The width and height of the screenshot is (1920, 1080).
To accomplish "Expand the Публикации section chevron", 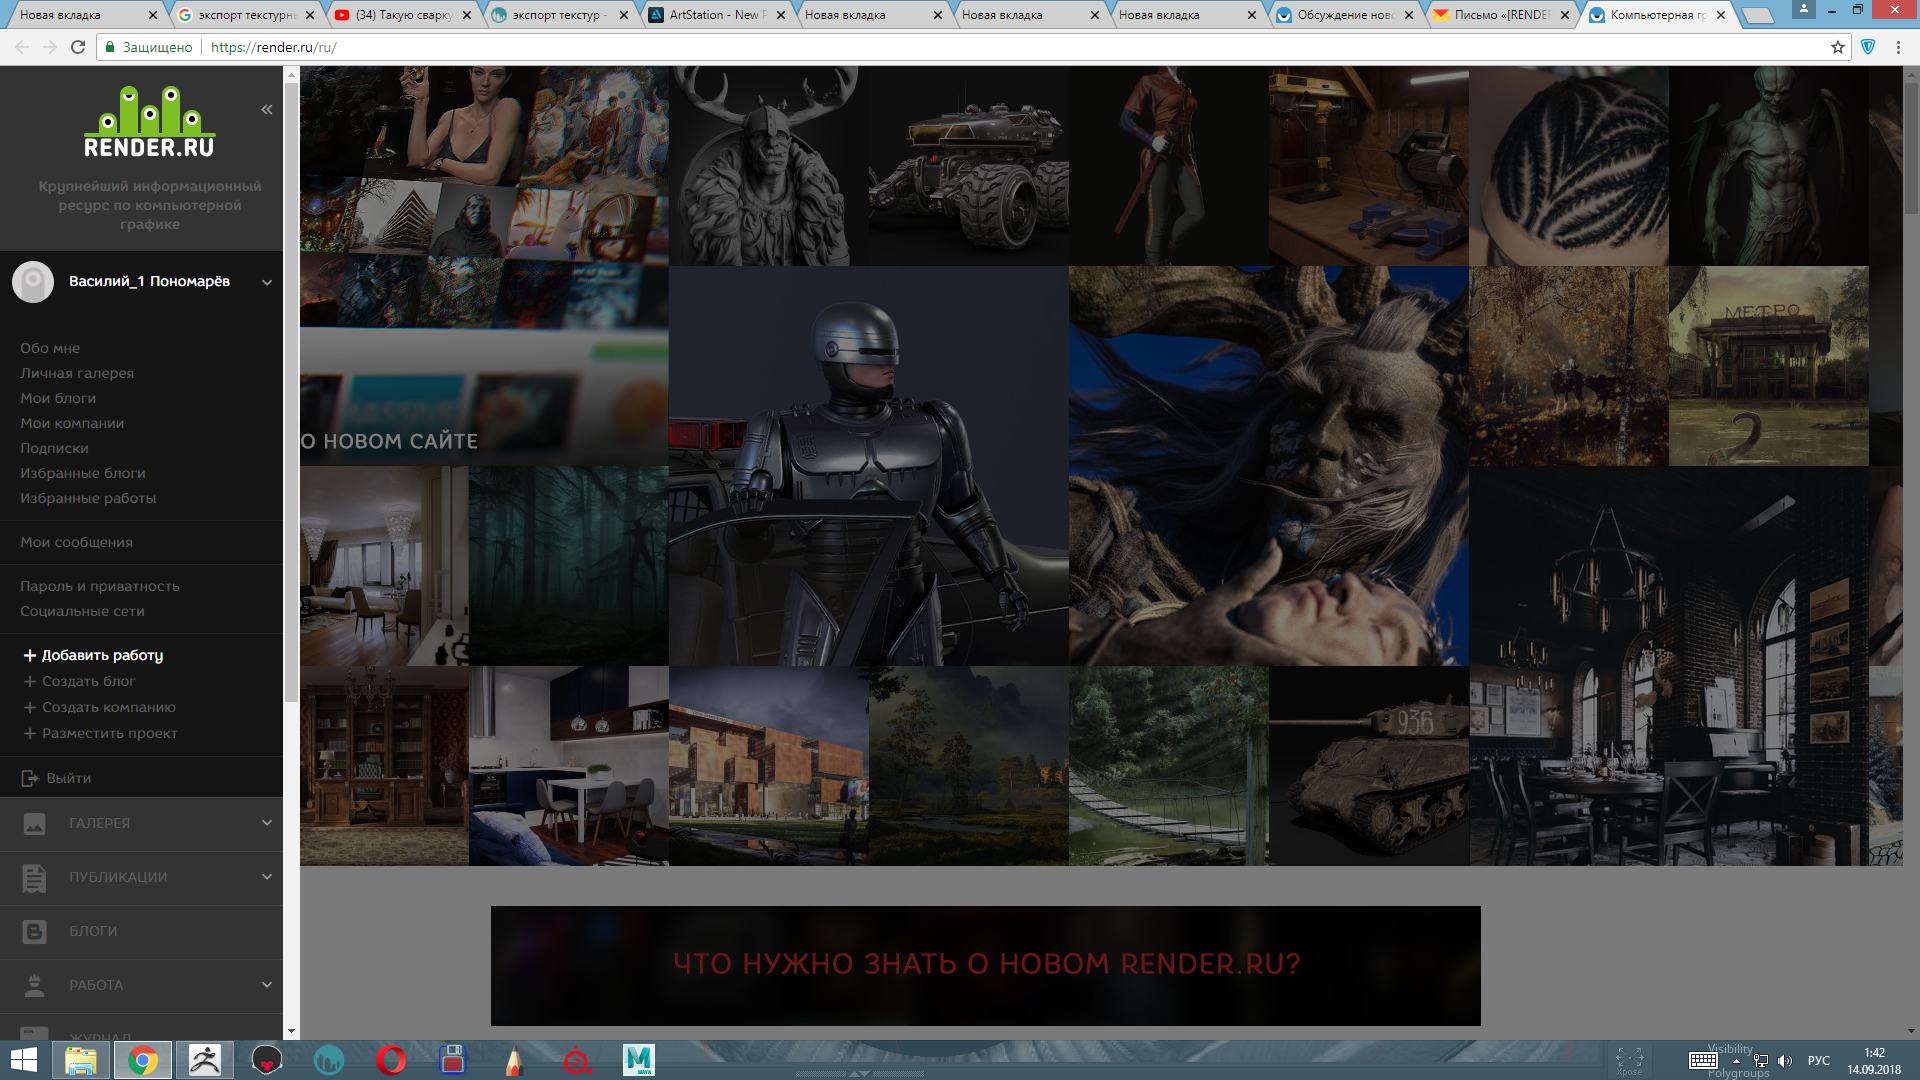I will 267,877.
